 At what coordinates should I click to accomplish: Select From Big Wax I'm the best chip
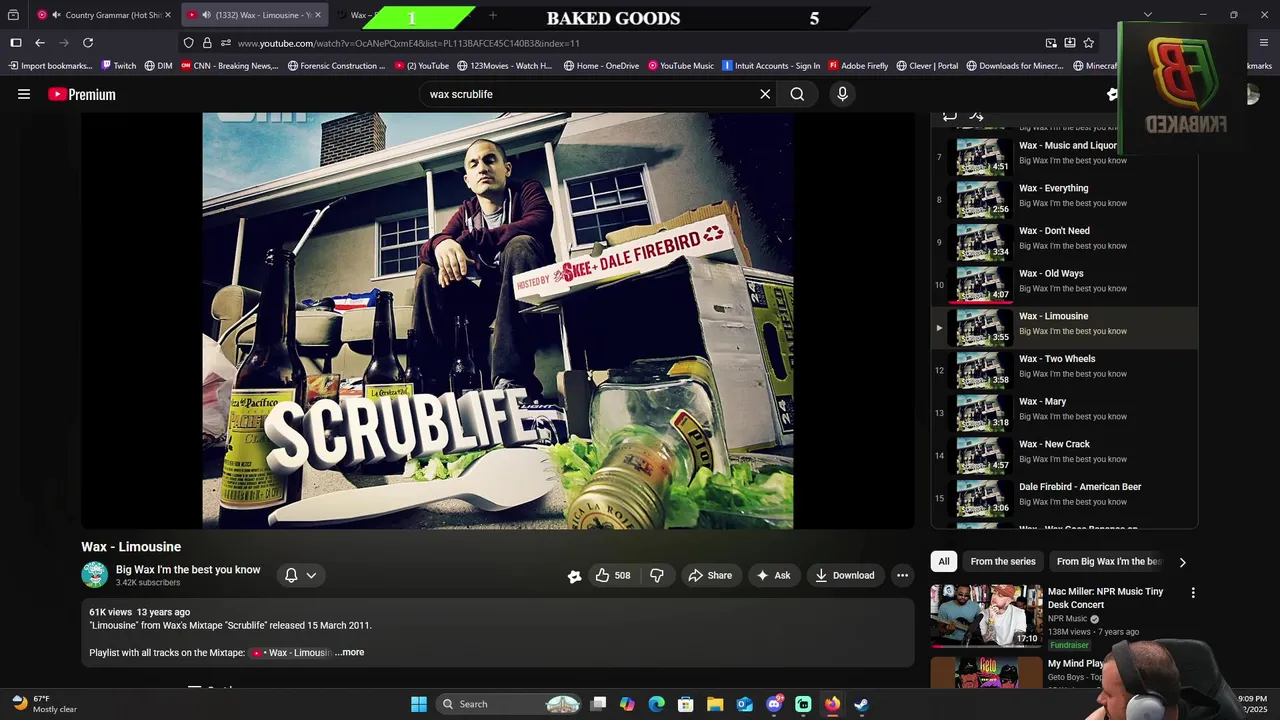tap(1109, 561)
